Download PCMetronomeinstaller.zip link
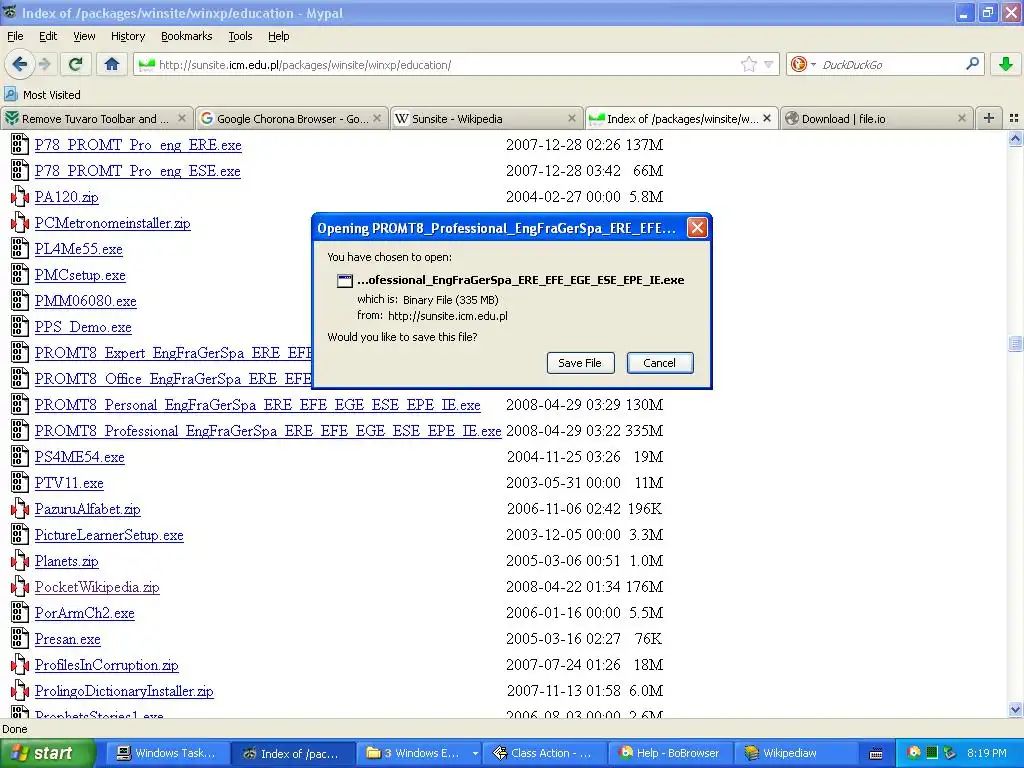1024x768 pixels. point(112,223)
